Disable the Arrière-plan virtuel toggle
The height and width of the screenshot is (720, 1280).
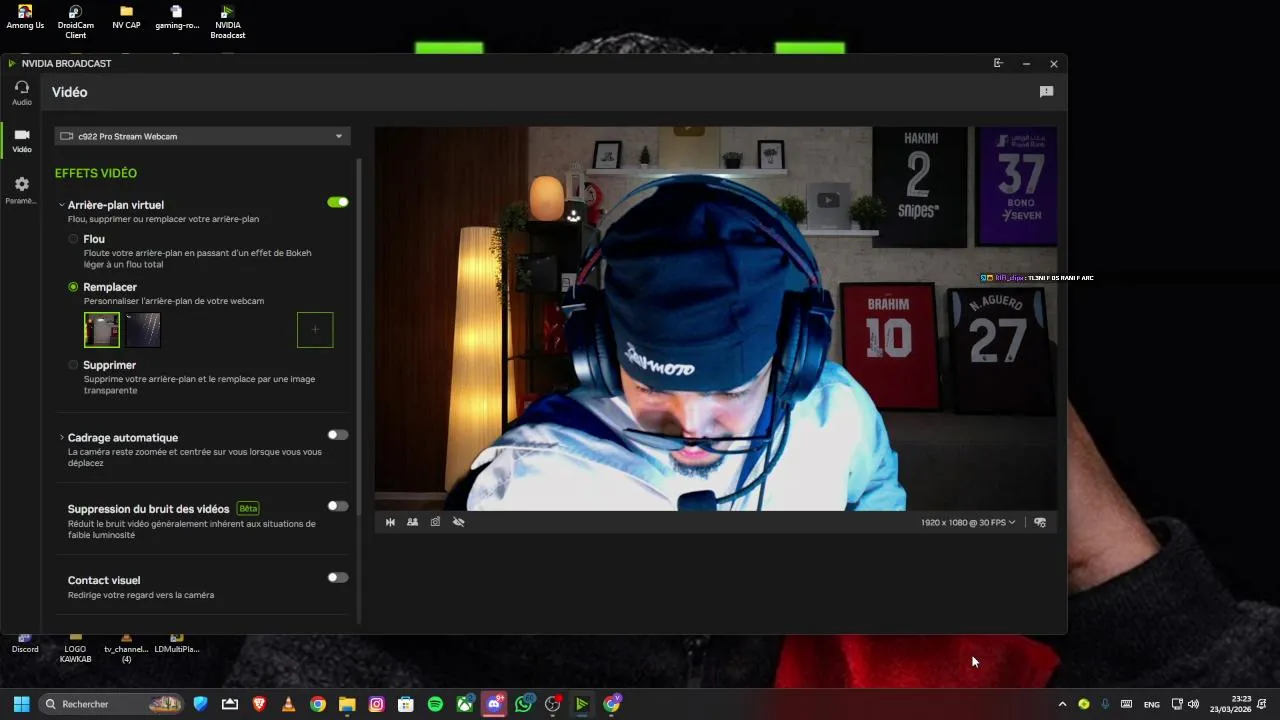(338, 202)
